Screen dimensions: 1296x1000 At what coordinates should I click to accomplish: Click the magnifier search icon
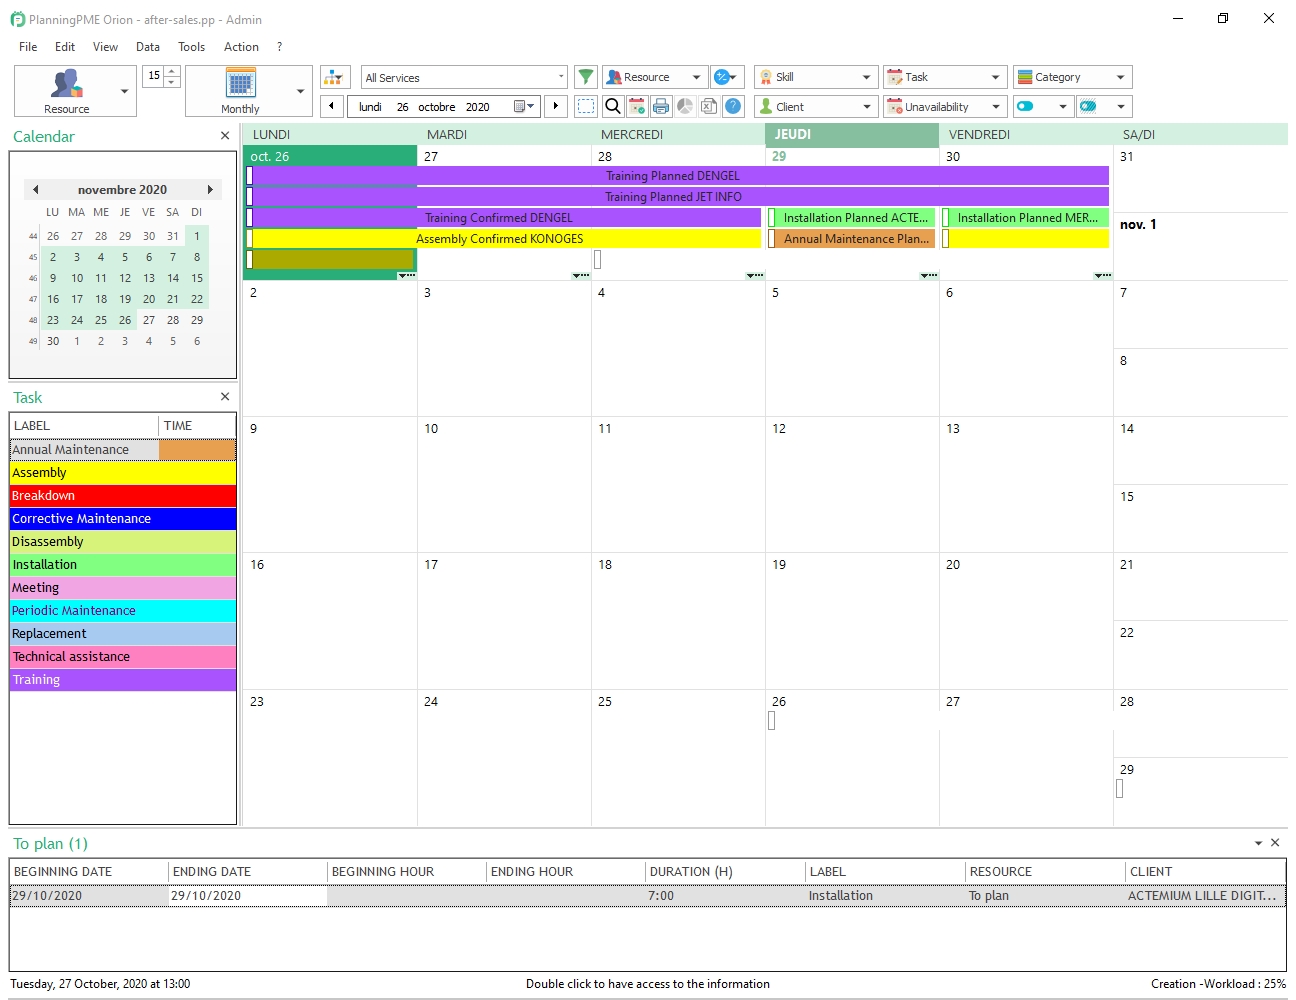pyautogui.click(x=613, y=106)
